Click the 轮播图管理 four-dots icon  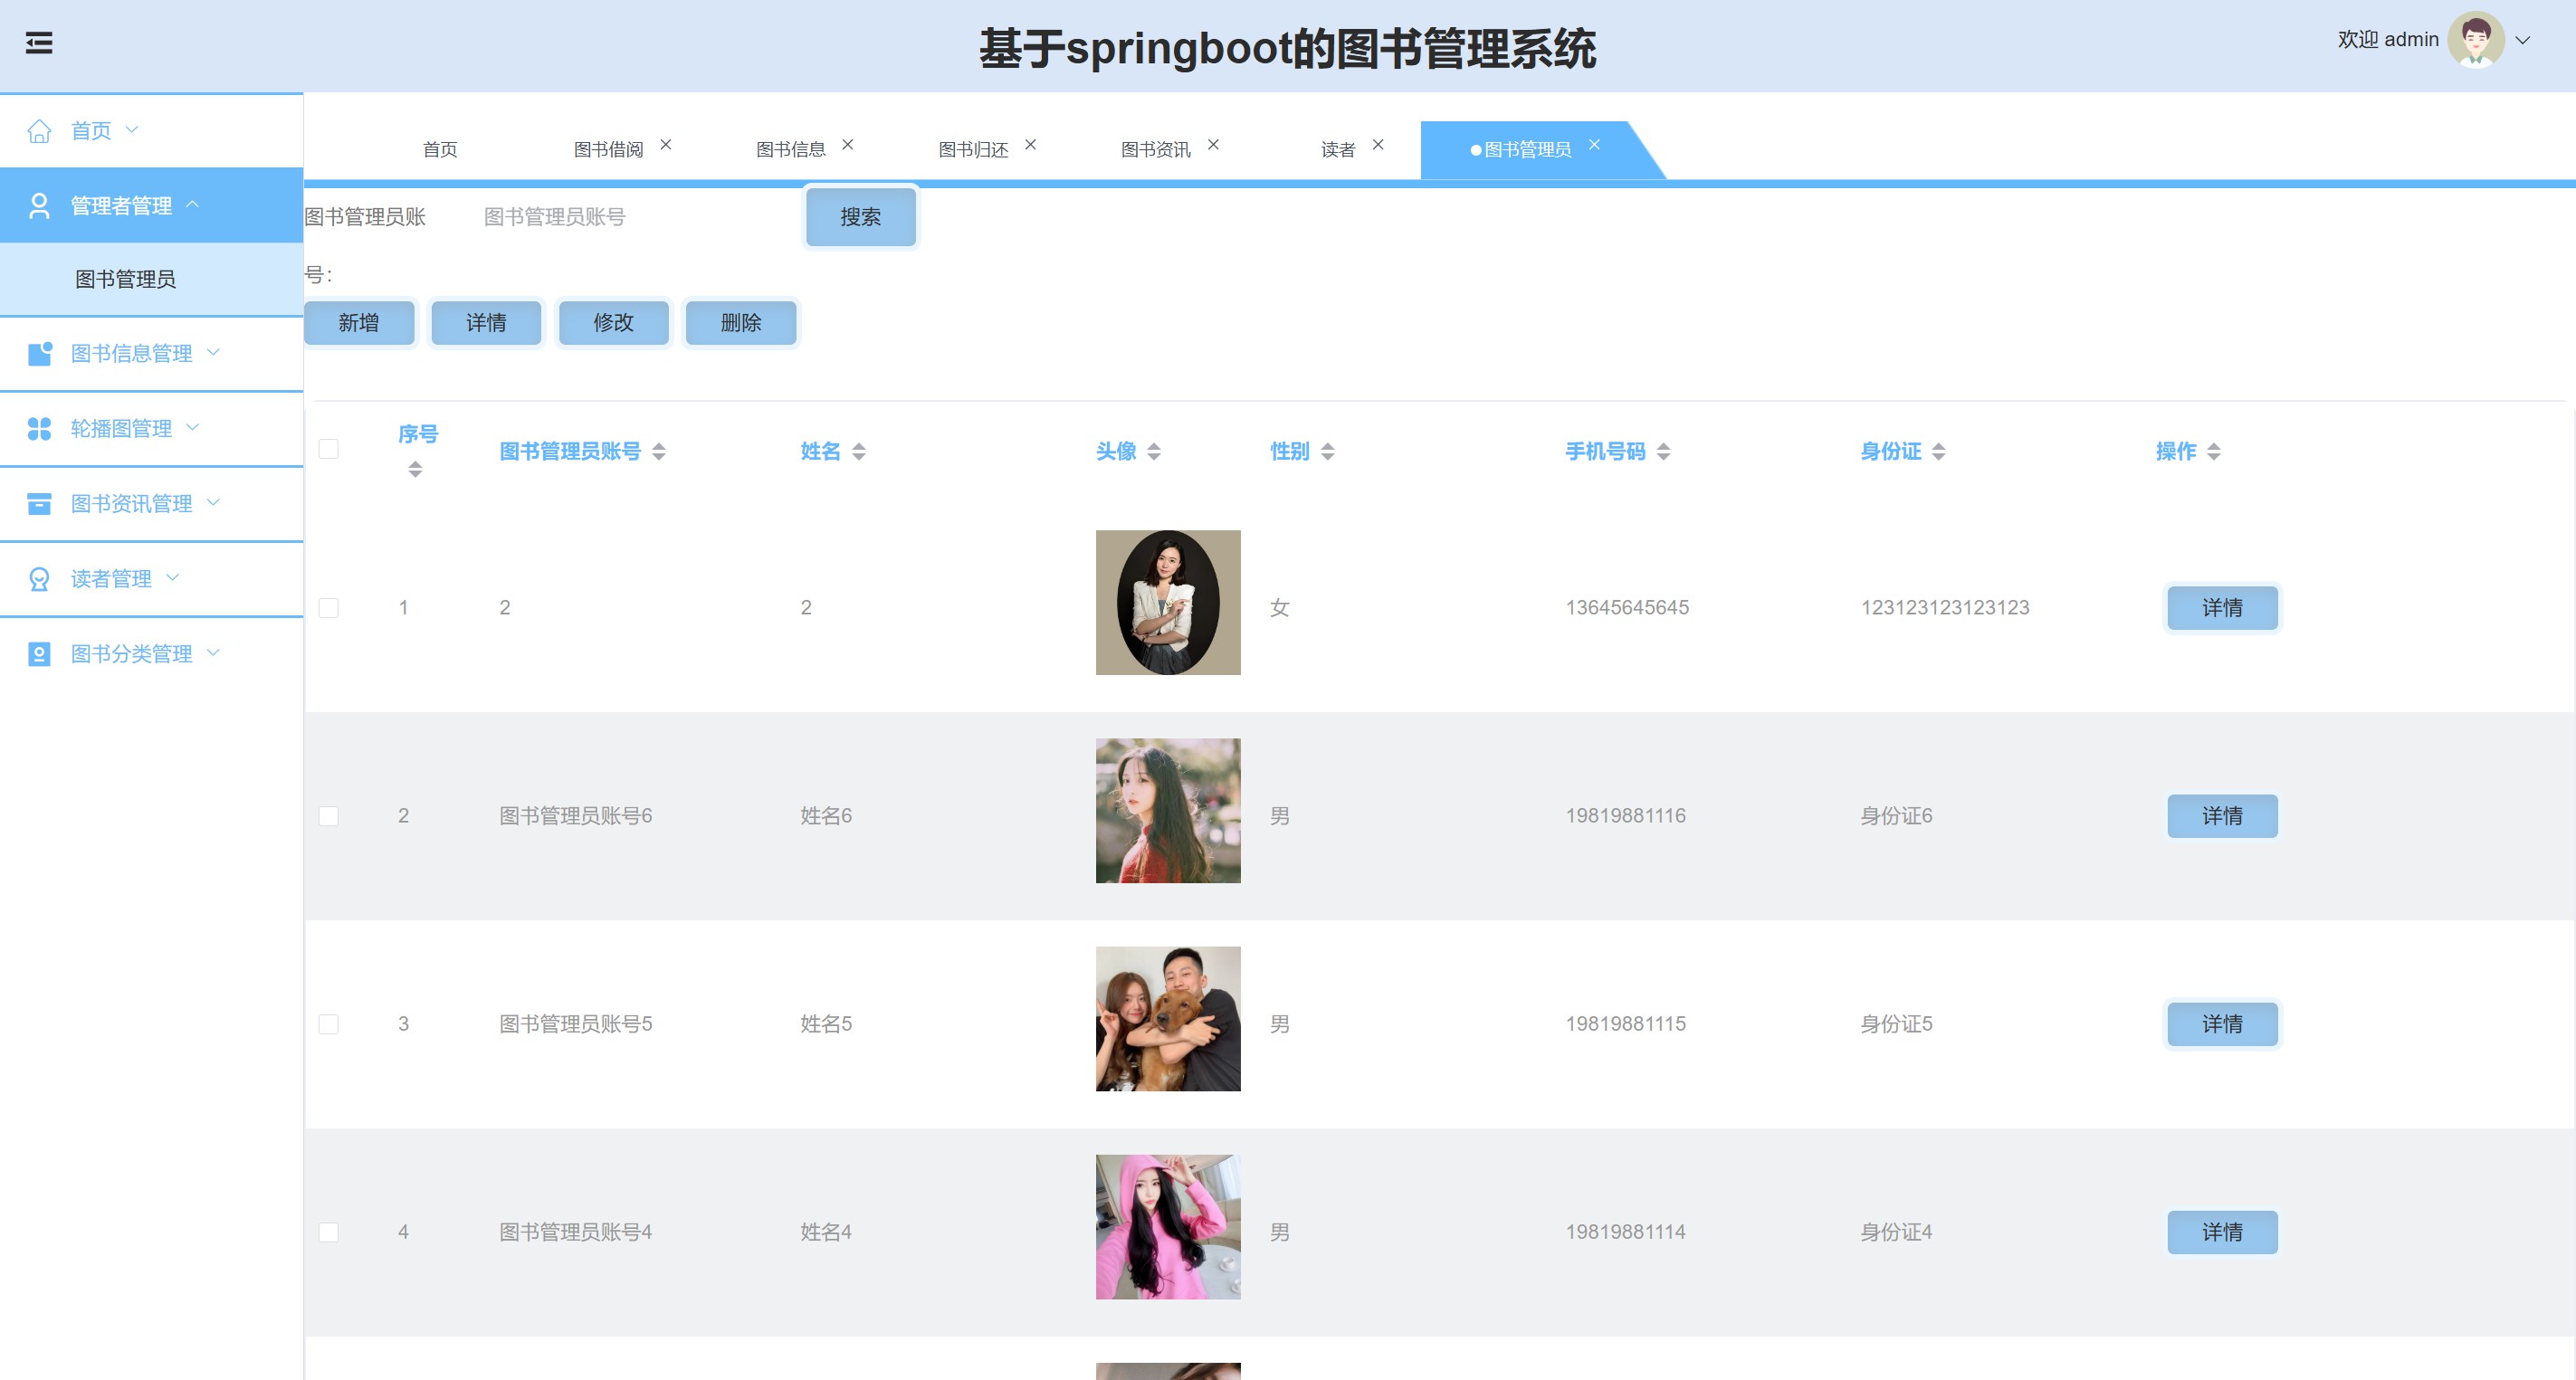tap(39, 428)
